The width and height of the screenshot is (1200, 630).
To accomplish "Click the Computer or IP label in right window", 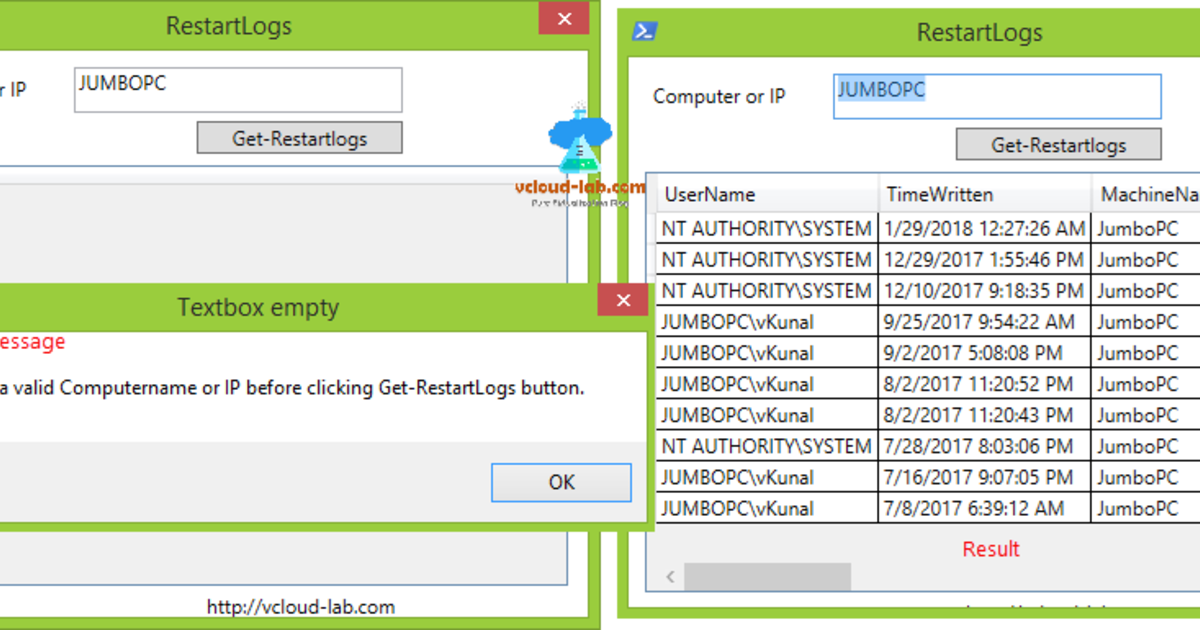I will point(719,96).
